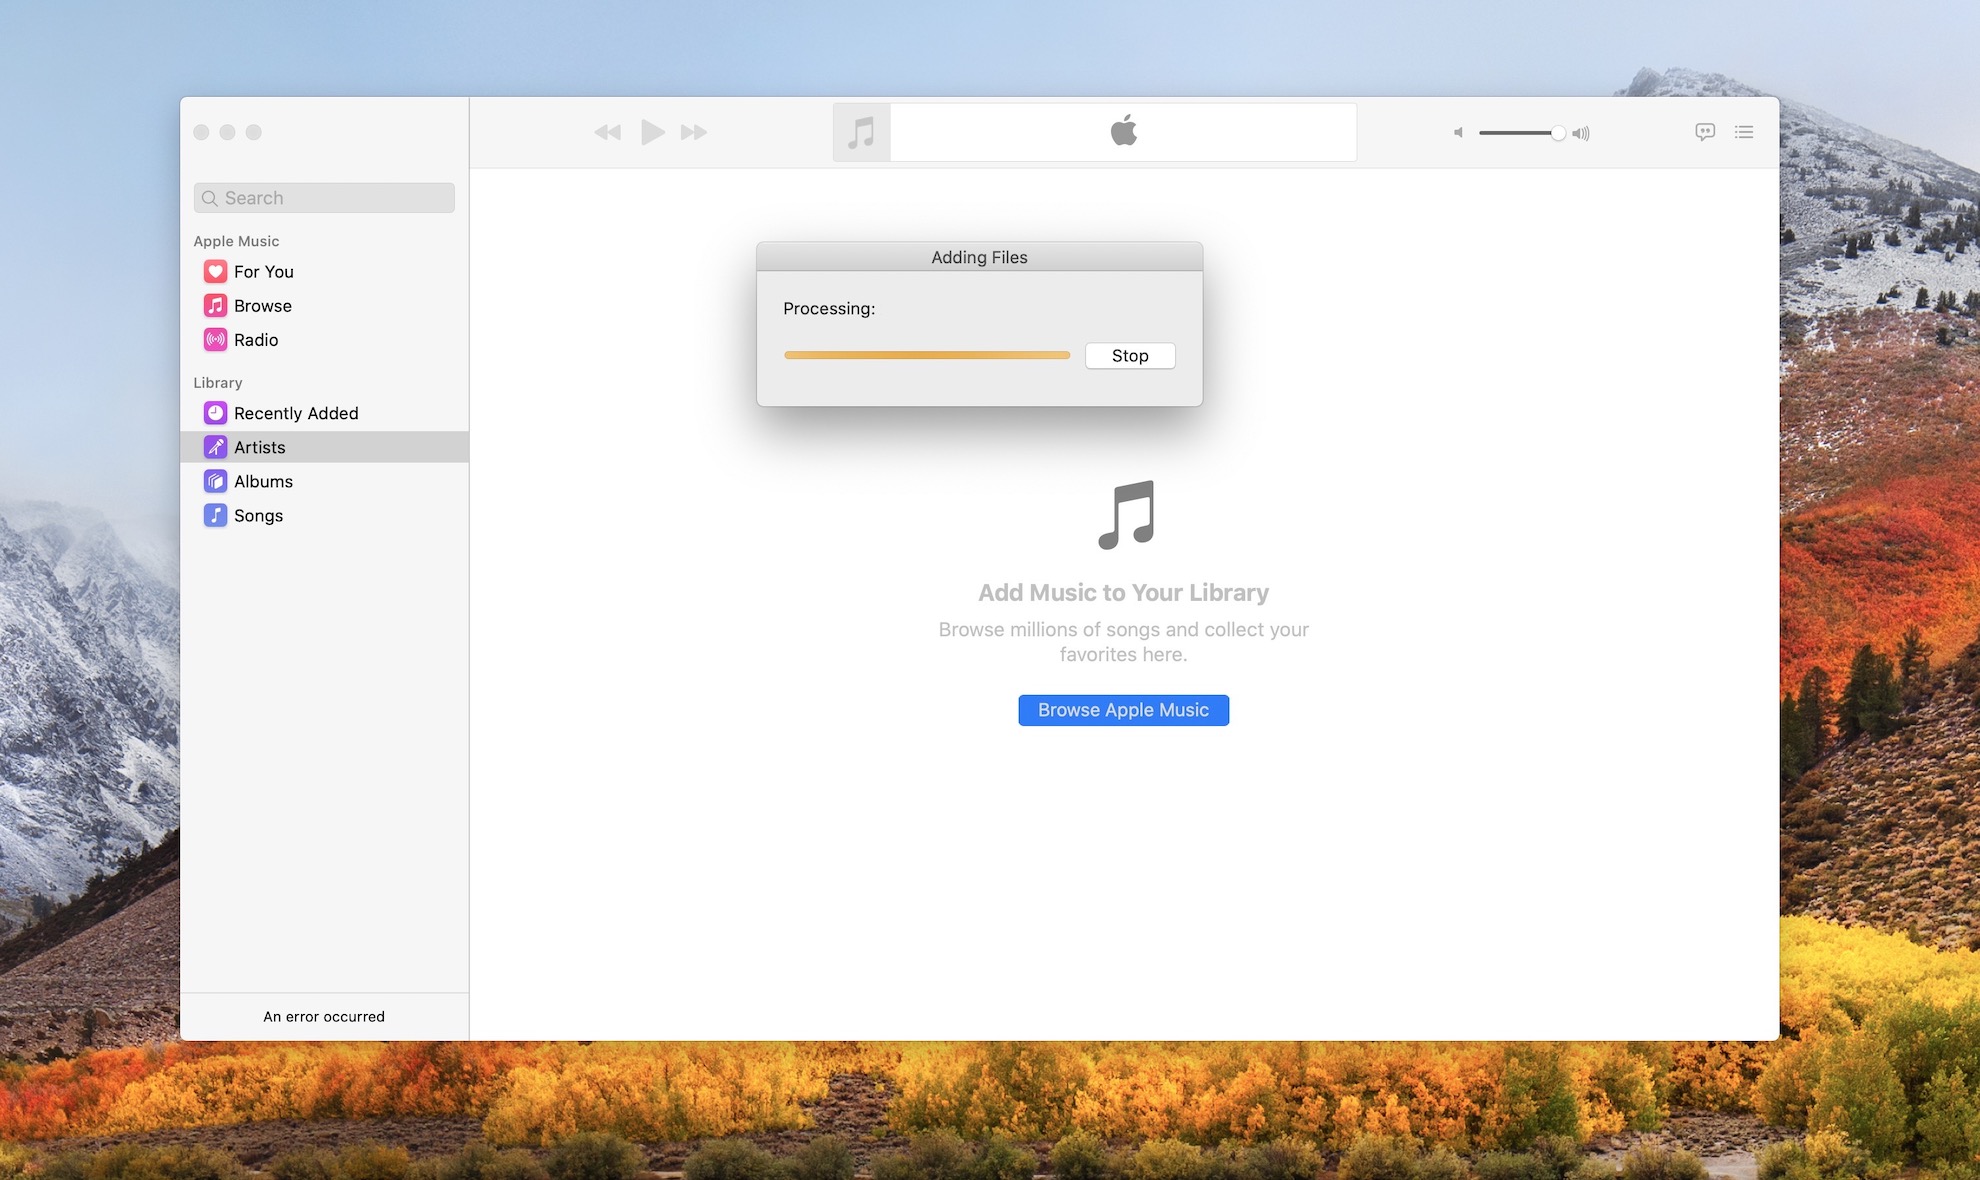Click the Browse sidebar icon
The height and width of the screenshot is (1180, 1980).
(x=215, y=306)
